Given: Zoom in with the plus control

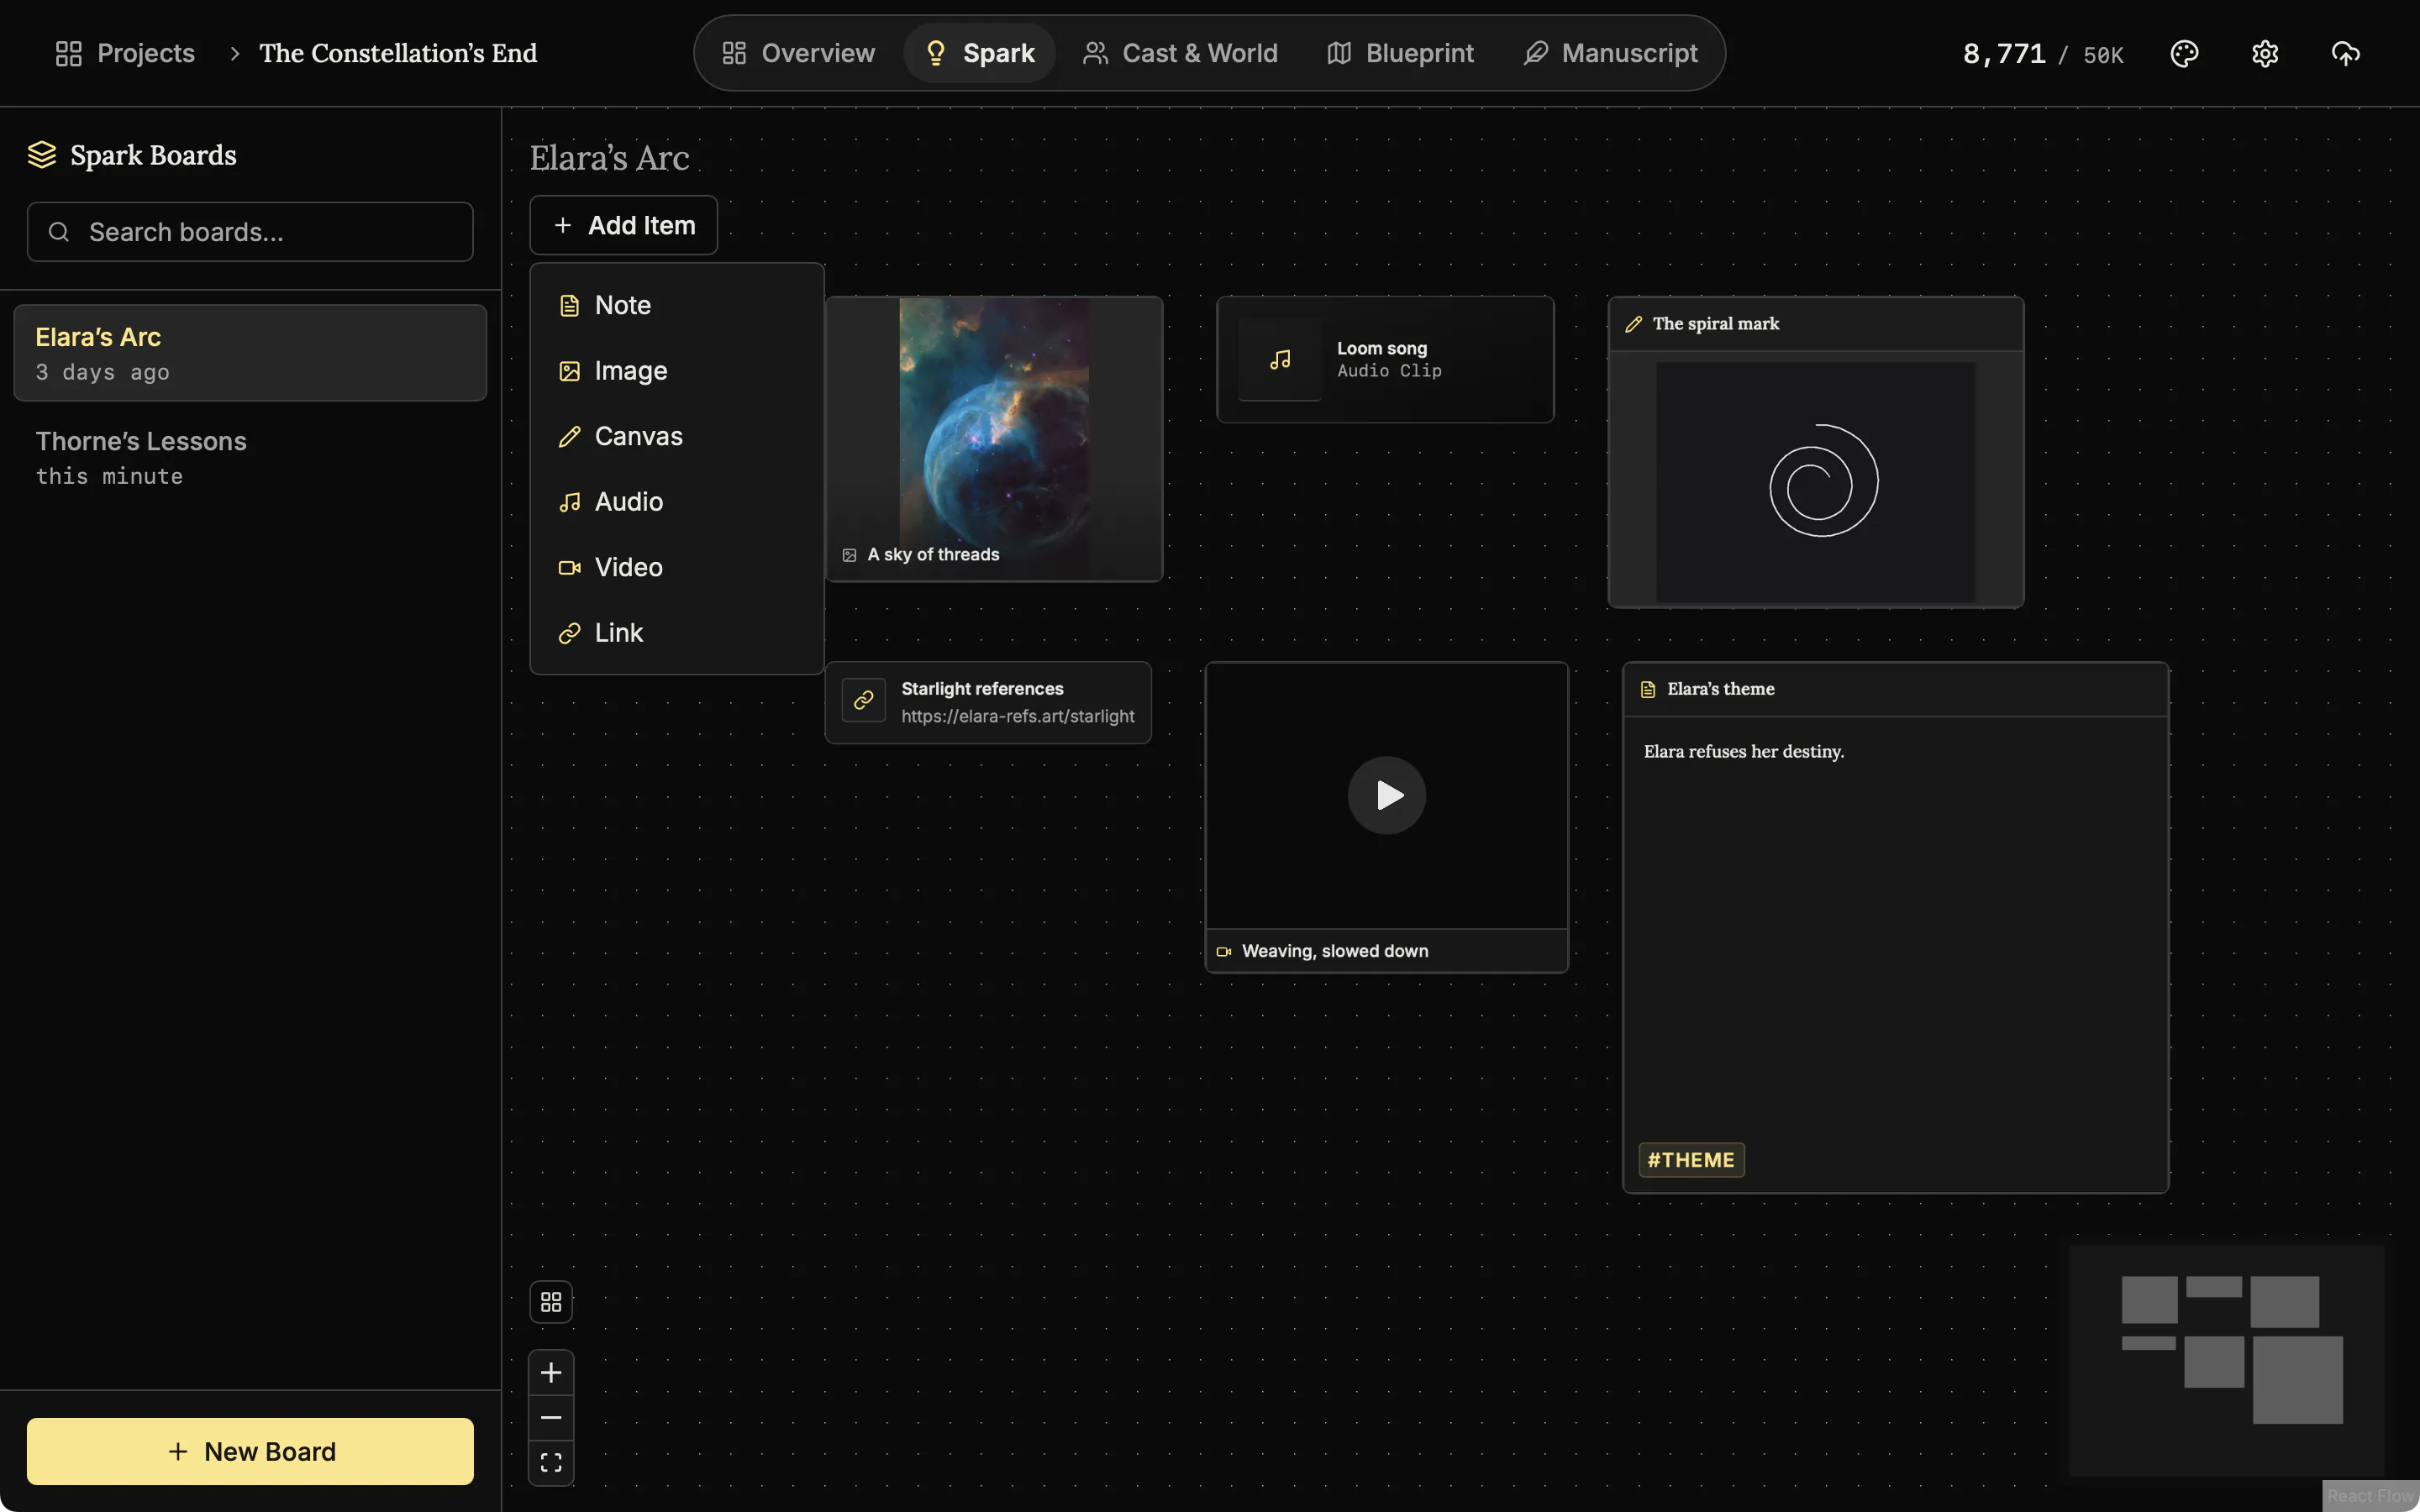Looking at the screenshot, I should click(551, 1372).
